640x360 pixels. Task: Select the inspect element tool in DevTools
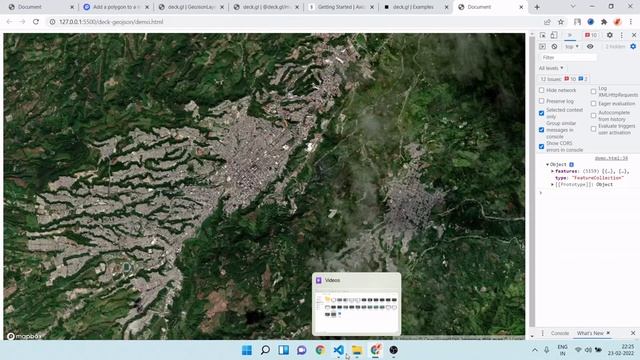542,35
